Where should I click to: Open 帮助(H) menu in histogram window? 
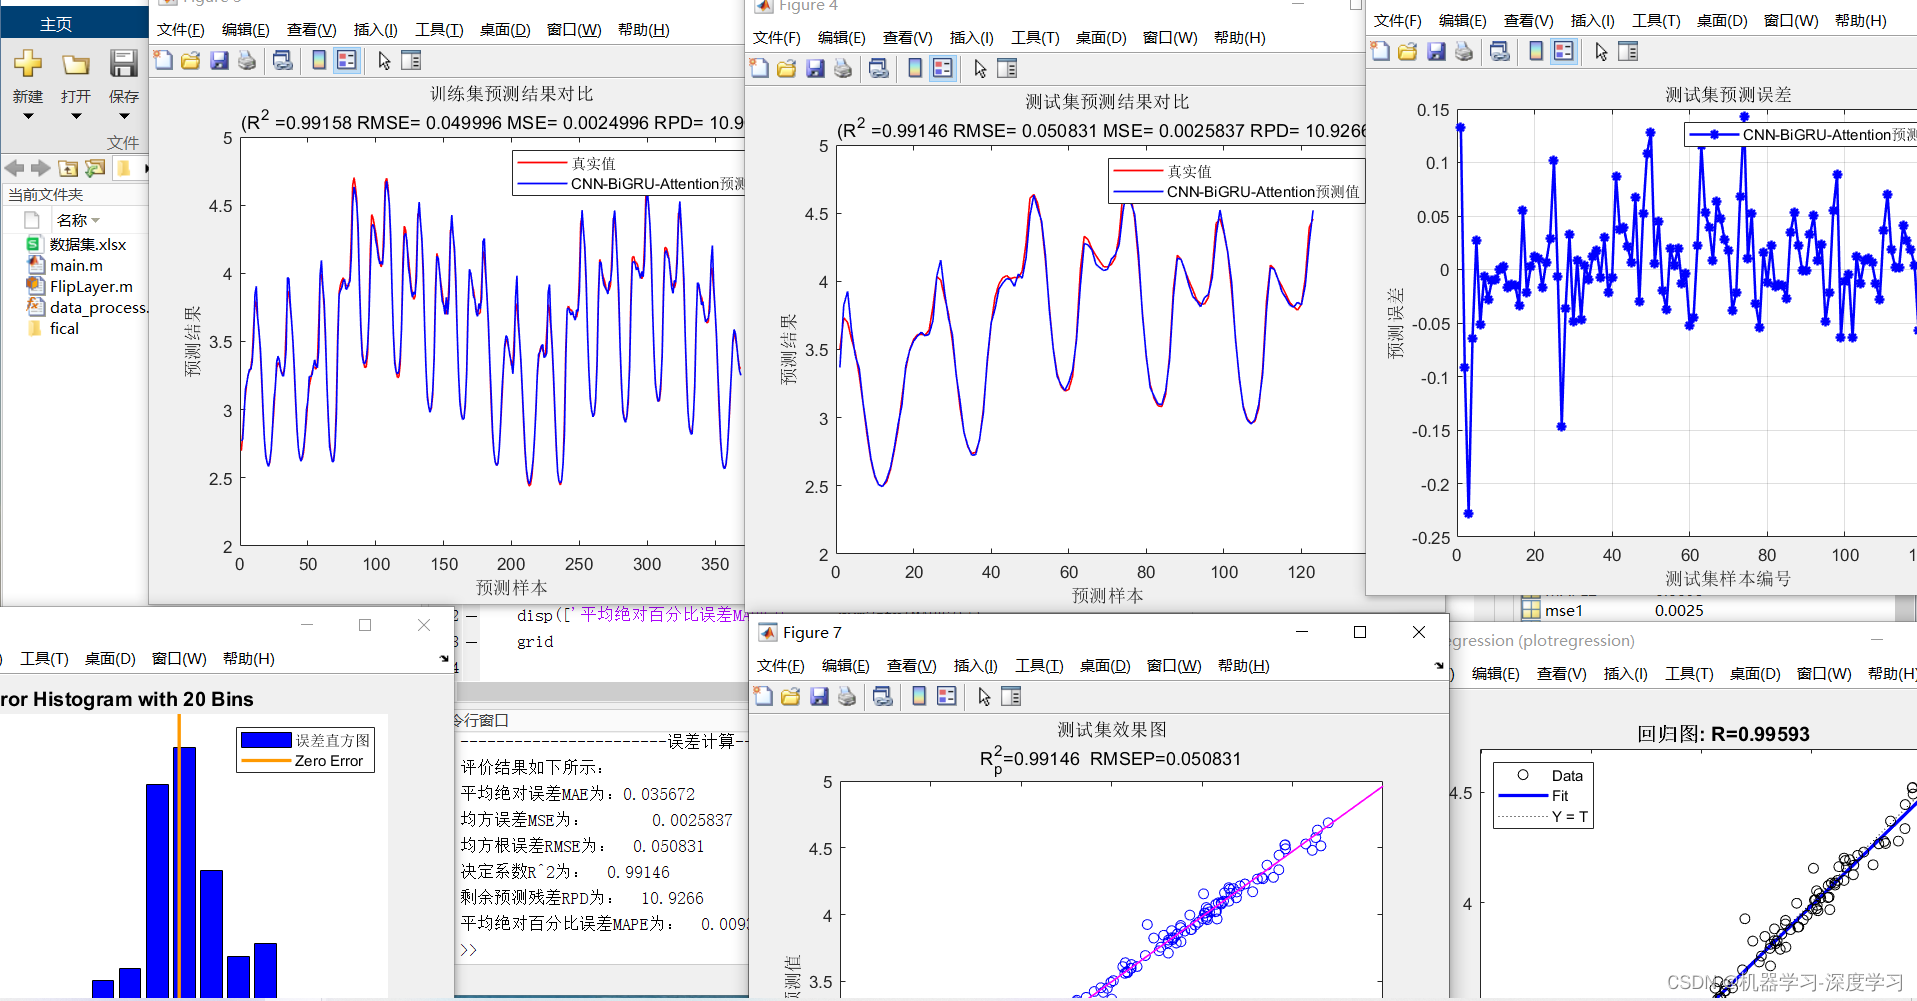pyautogui.click(x=249, y=659)
